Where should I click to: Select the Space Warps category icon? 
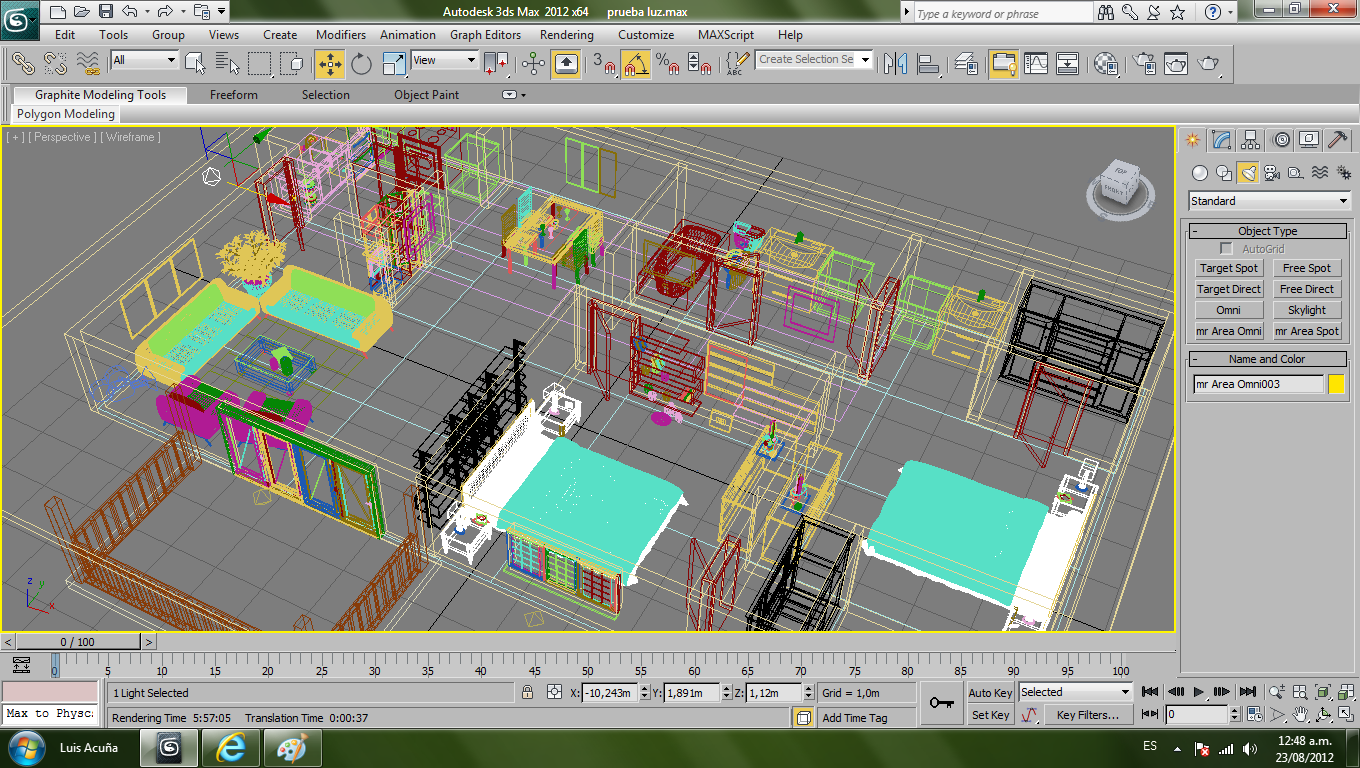coord(1320,173)
